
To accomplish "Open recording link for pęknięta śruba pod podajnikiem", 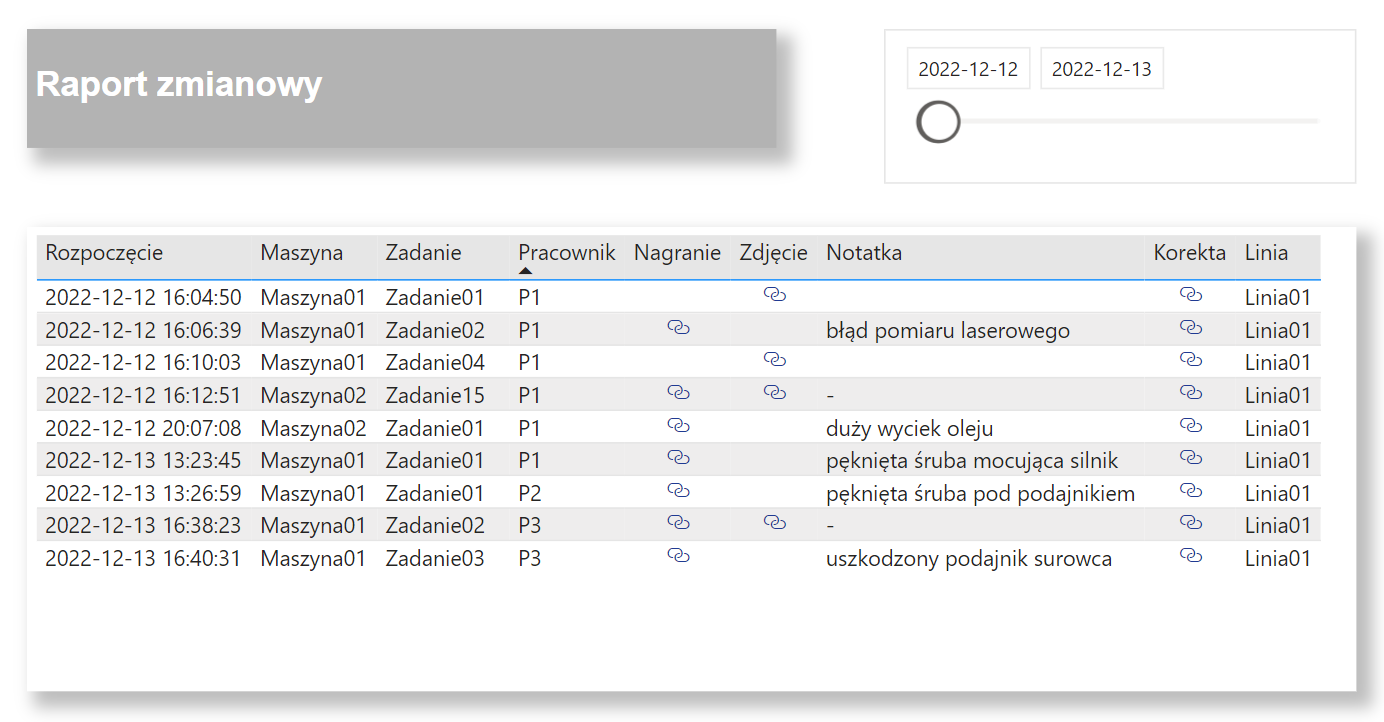I will (x=678, y=490).
